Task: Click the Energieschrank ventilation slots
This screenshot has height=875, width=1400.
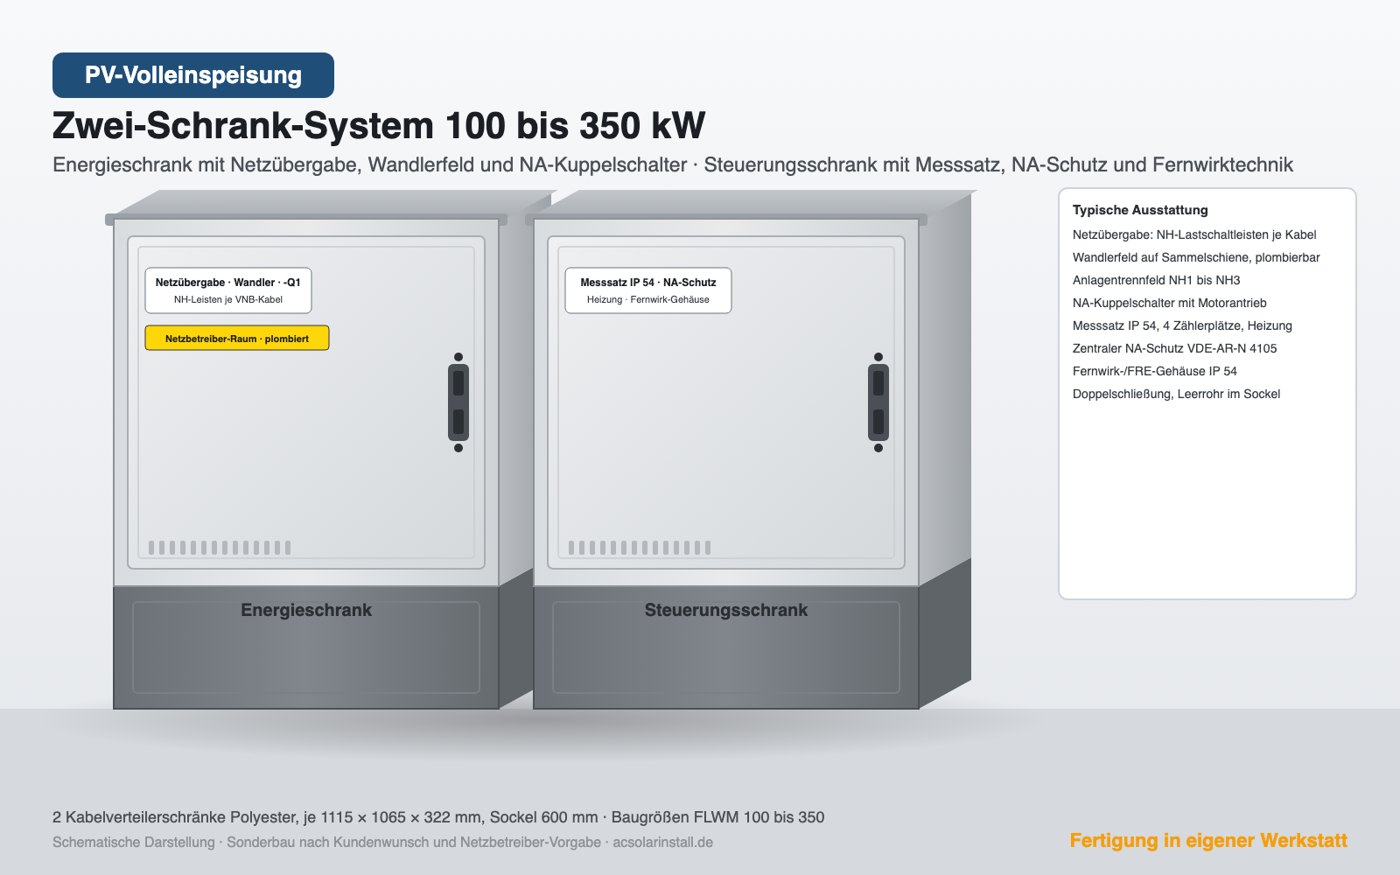Action: tap(220, 547)
